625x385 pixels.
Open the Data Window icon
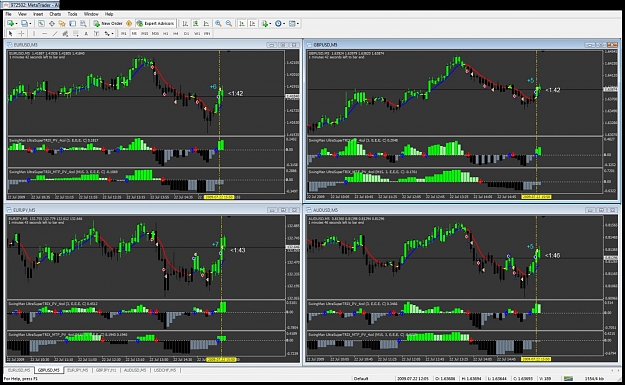(52, 24)
